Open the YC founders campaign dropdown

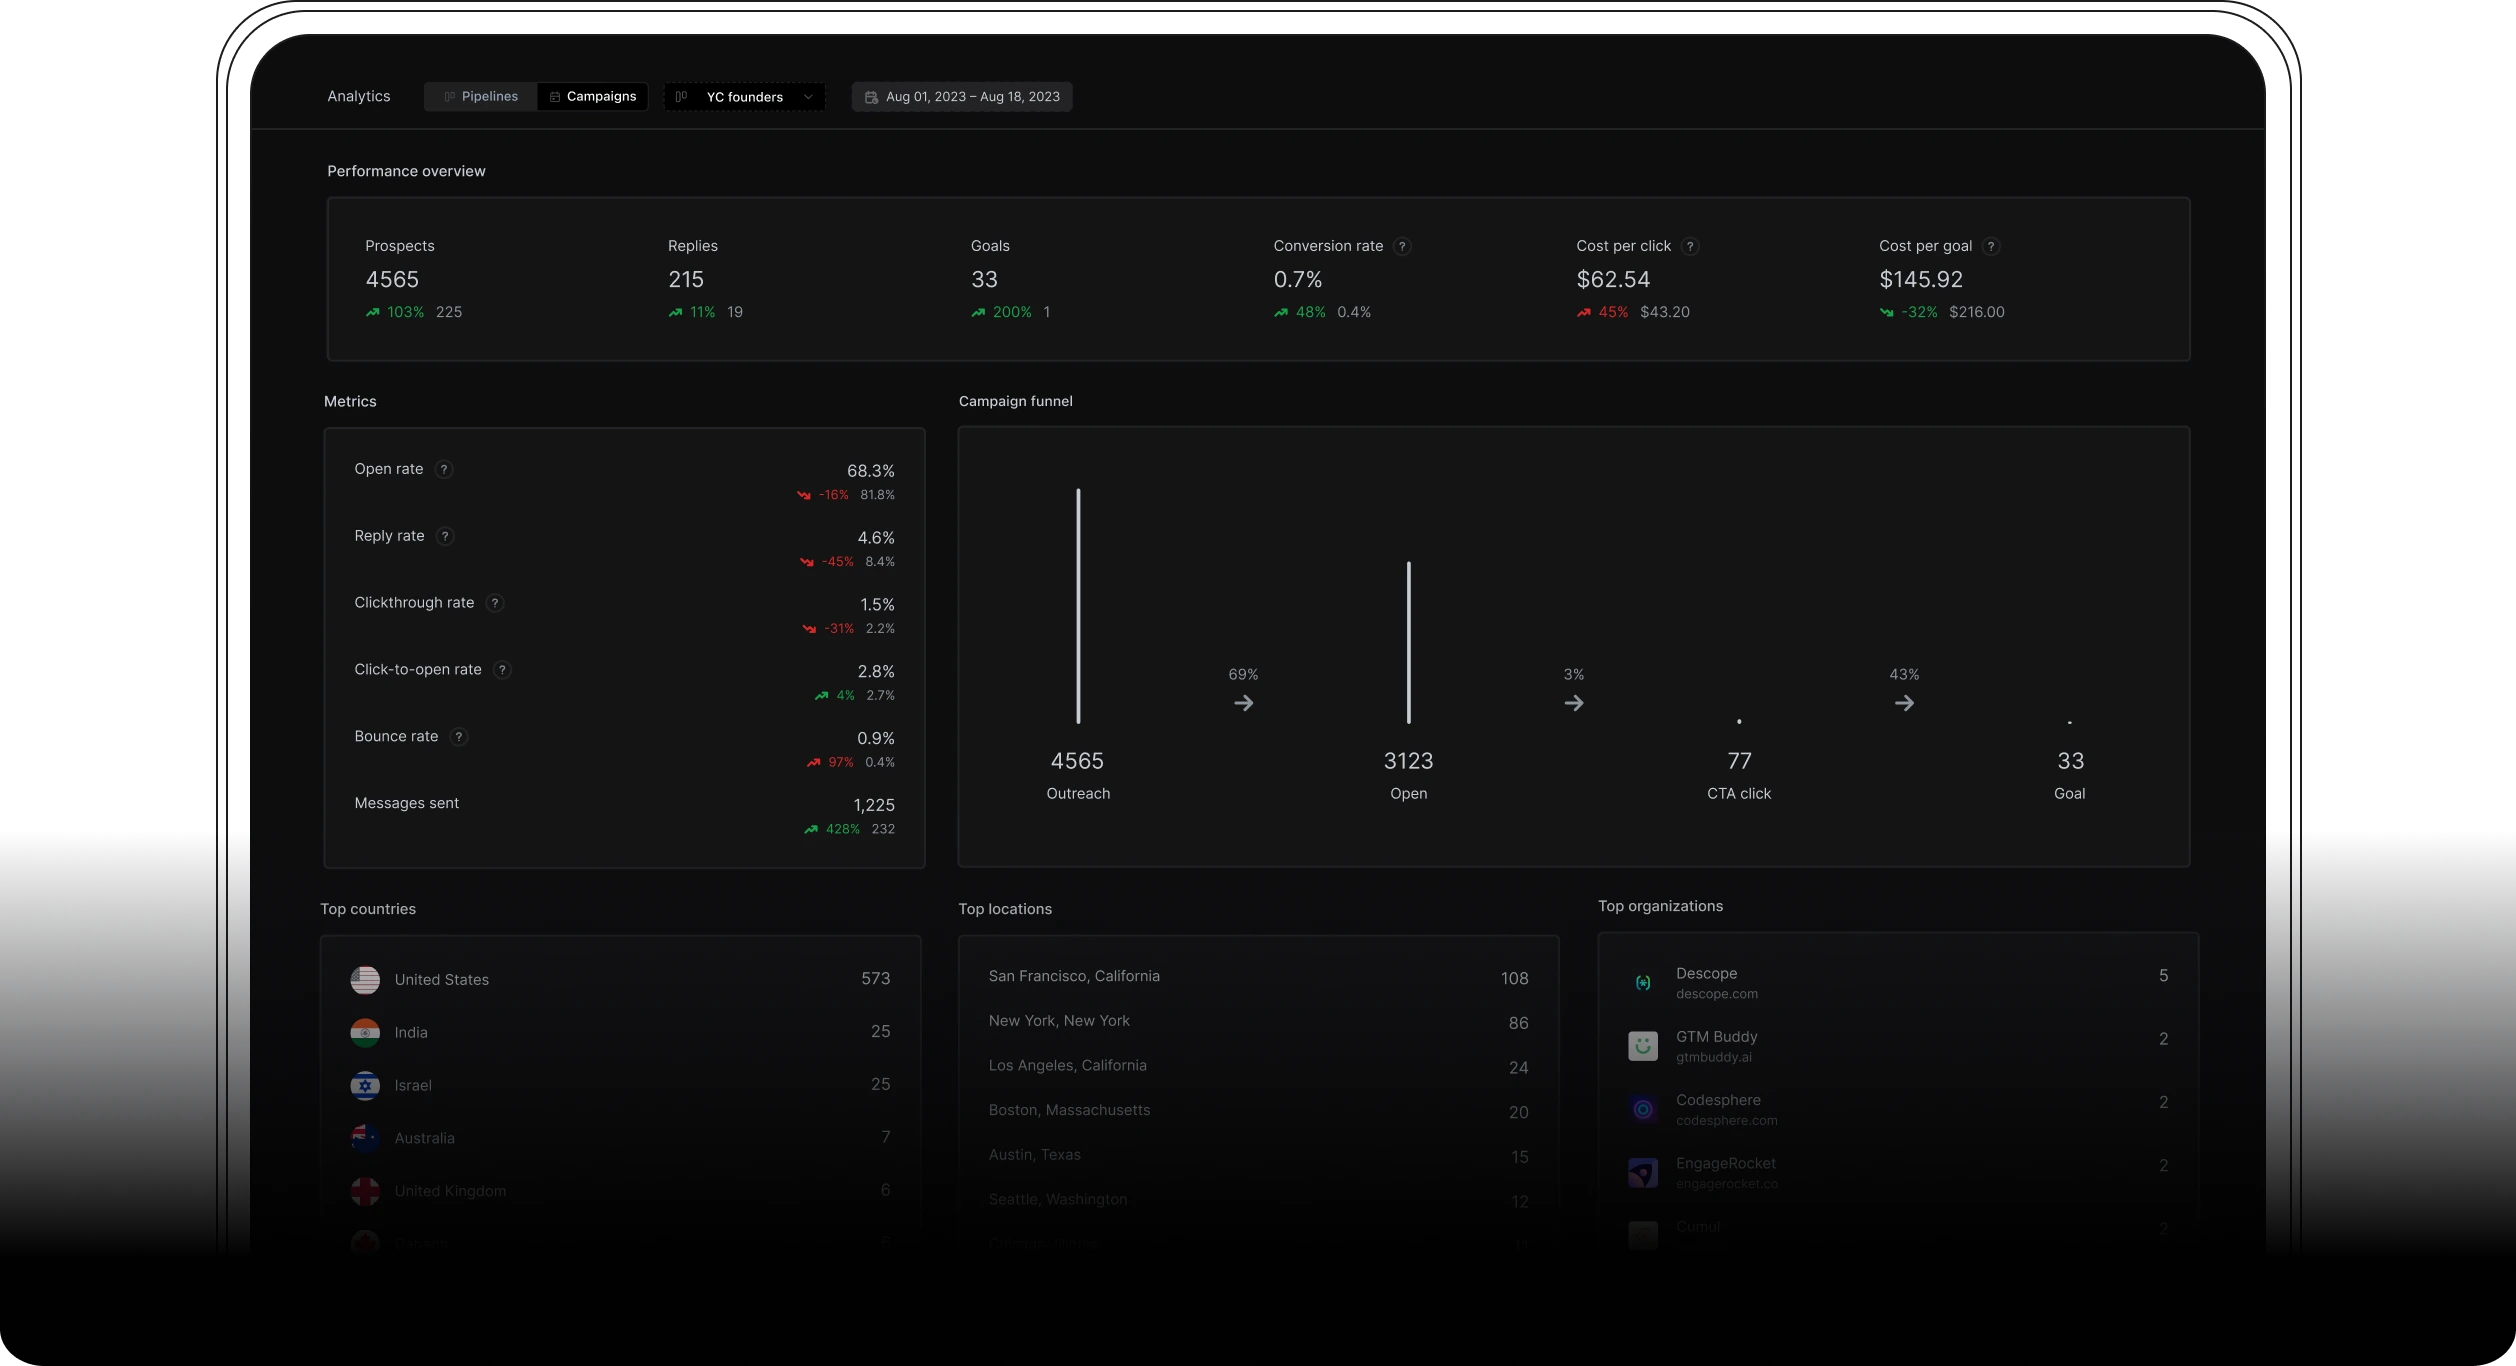click(745, 97)
